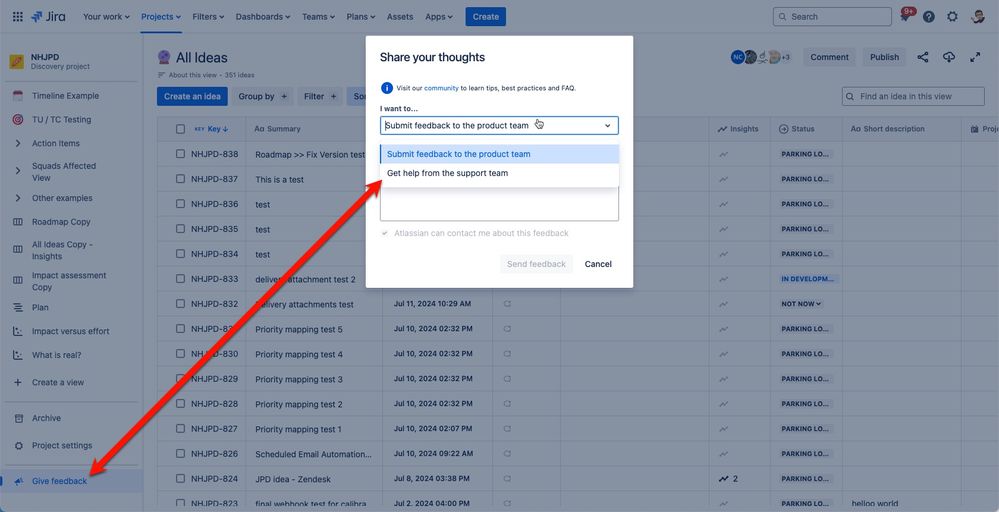Click the Comment button
The image size is (999, 512).
pos(829,57)
